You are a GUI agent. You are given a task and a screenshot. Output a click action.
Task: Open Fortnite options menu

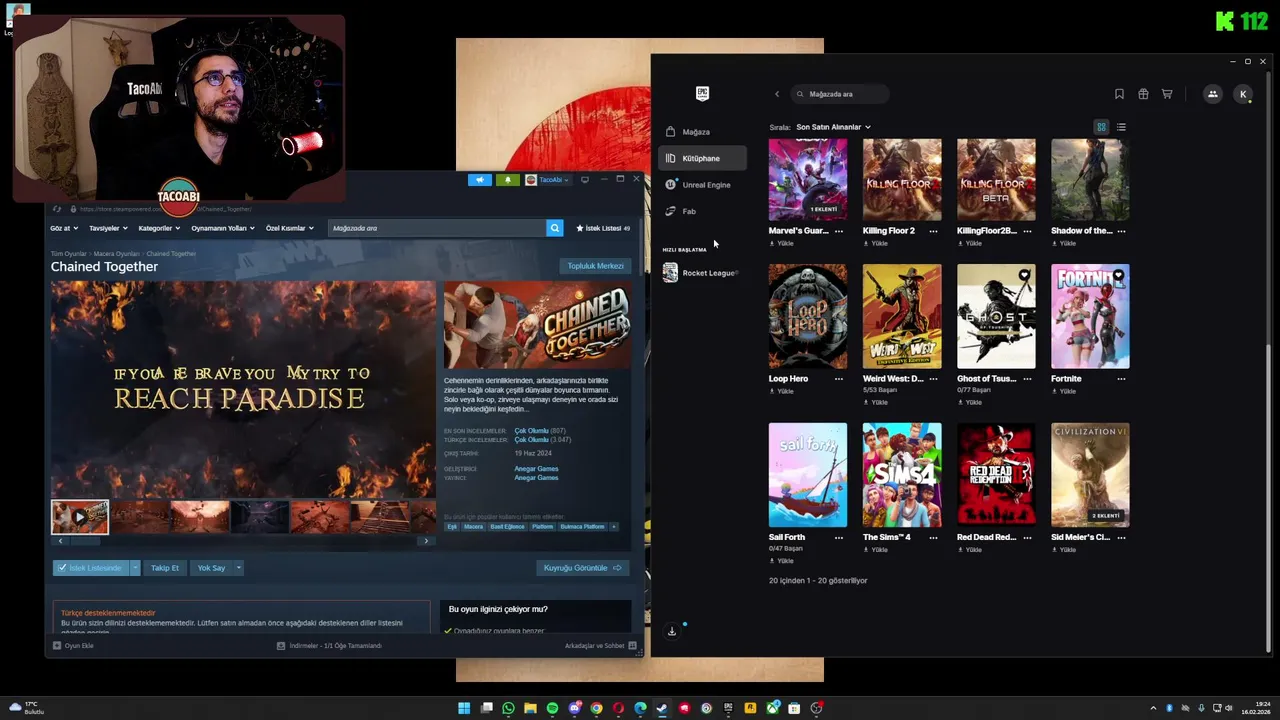click(x=1122, y=379)
